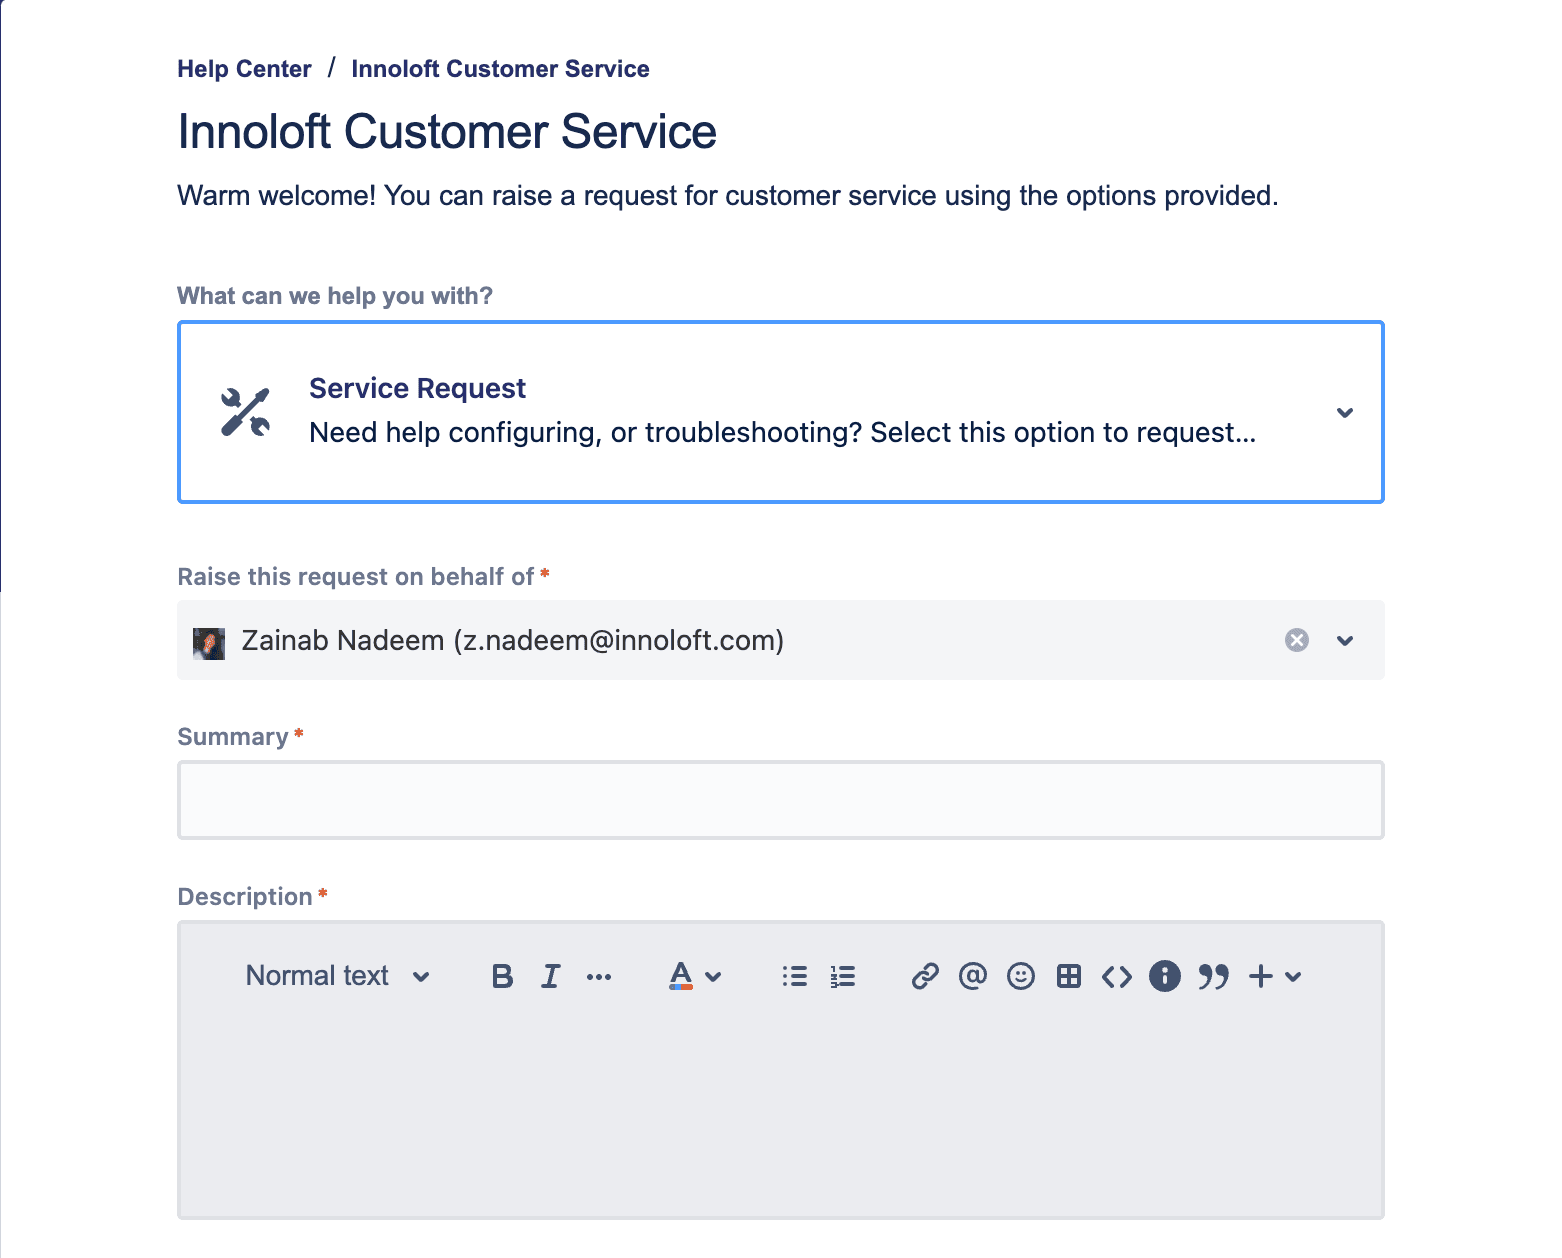The image size is (1562, 1258).
Task: Insert a code snippet block
Action: click(1116, 976)
